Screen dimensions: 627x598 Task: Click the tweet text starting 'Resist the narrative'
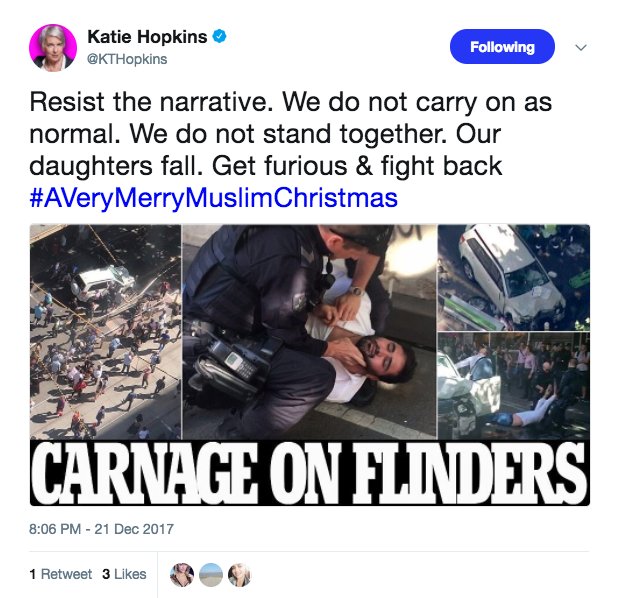(291, 134)
